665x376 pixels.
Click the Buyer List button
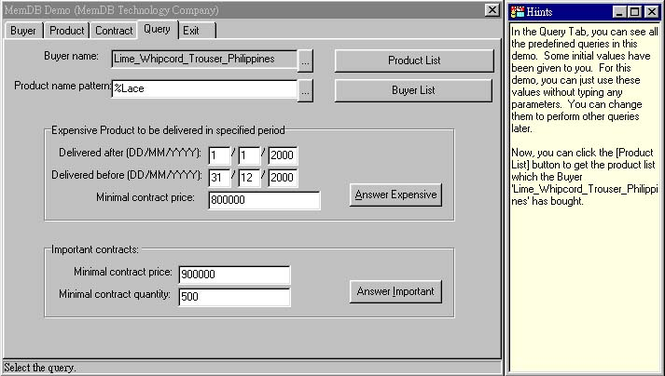(x=414, y=90)
